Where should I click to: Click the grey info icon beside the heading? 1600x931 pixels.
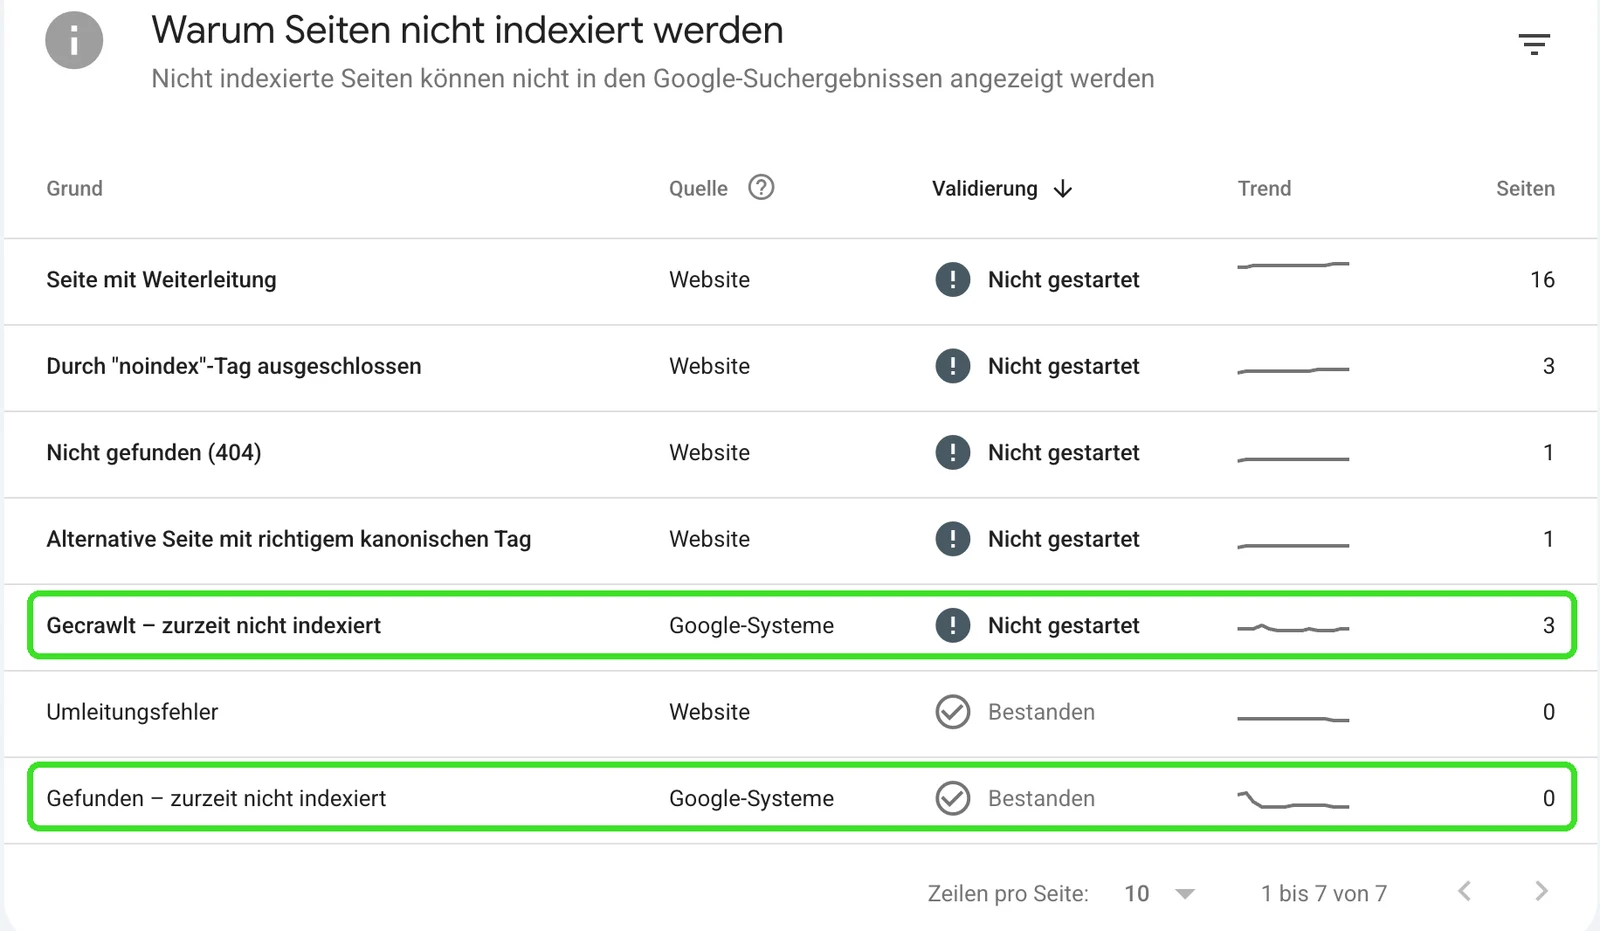pos(74,40)
